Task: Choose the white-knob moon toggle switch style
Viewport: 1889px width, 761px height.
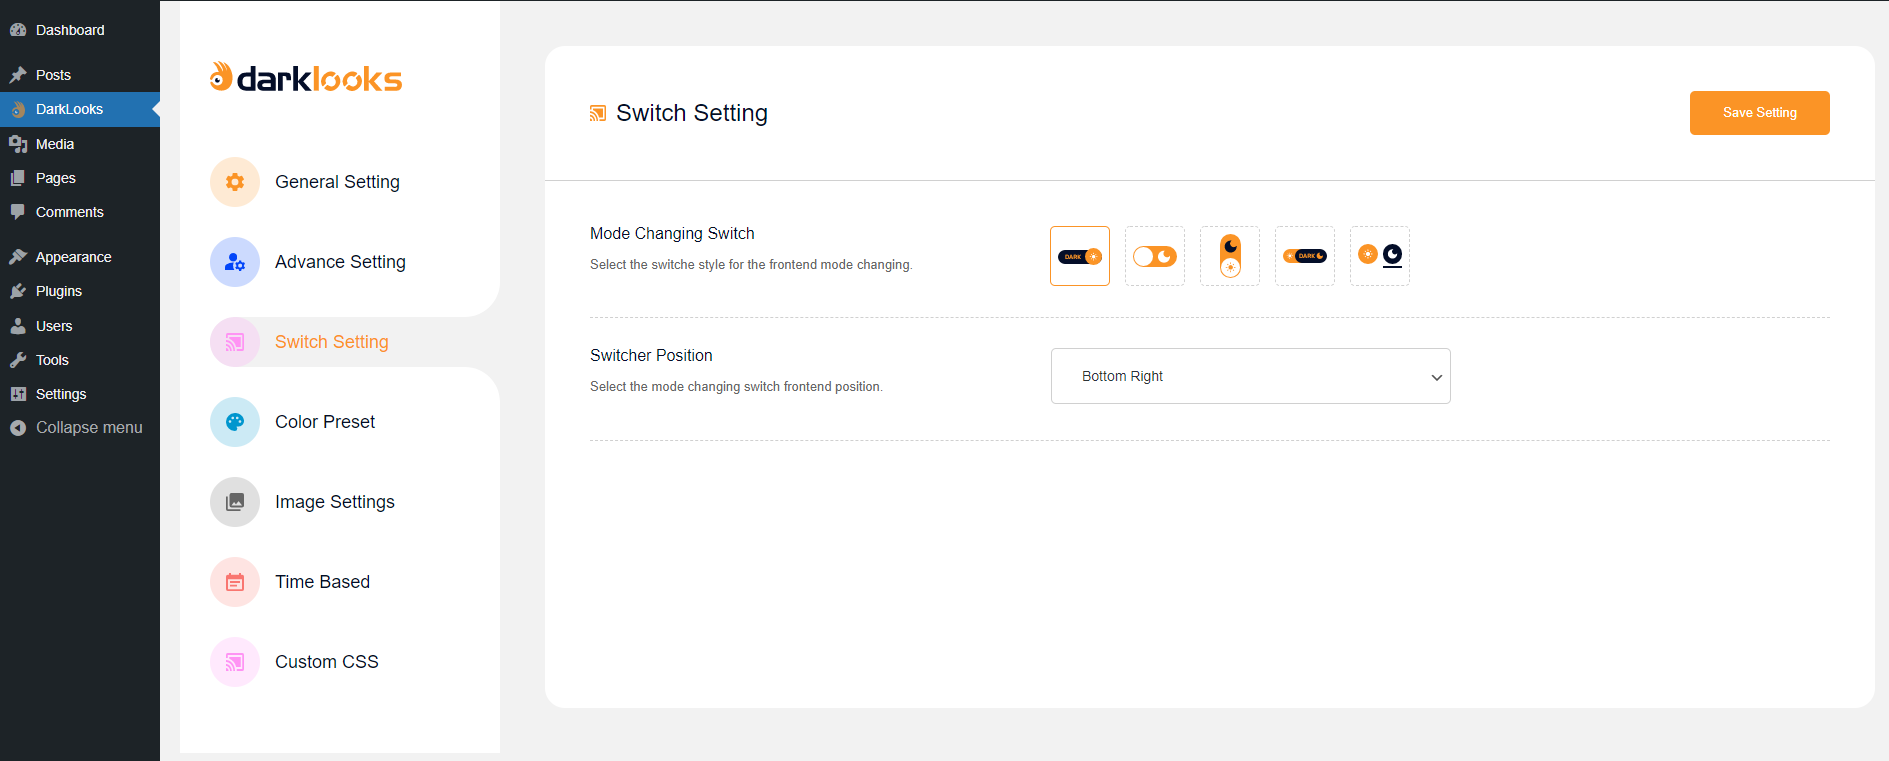Action: point(1155,256)
